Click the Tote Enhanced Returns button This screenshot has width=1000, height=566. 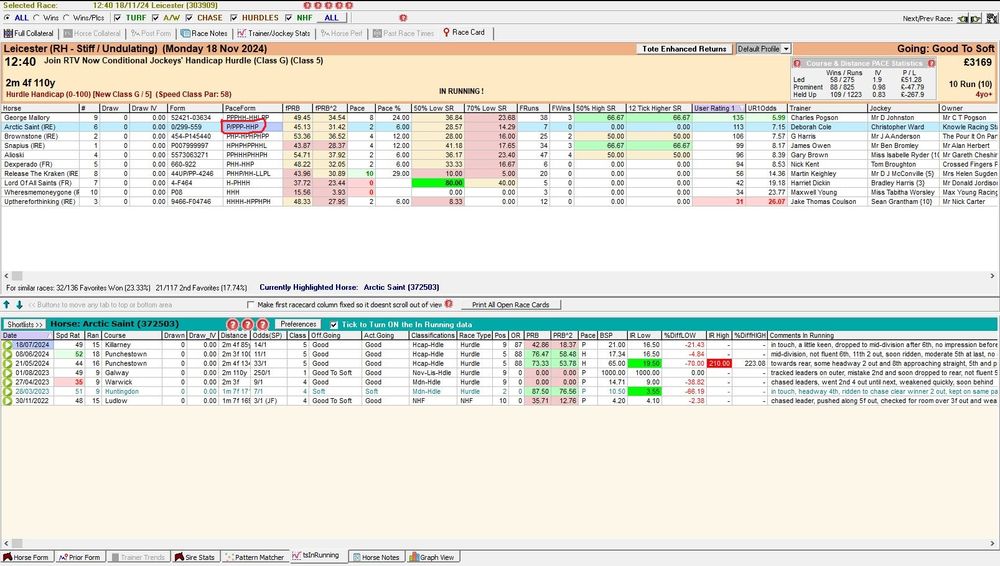pyautogui.click(x=684, y=49)
